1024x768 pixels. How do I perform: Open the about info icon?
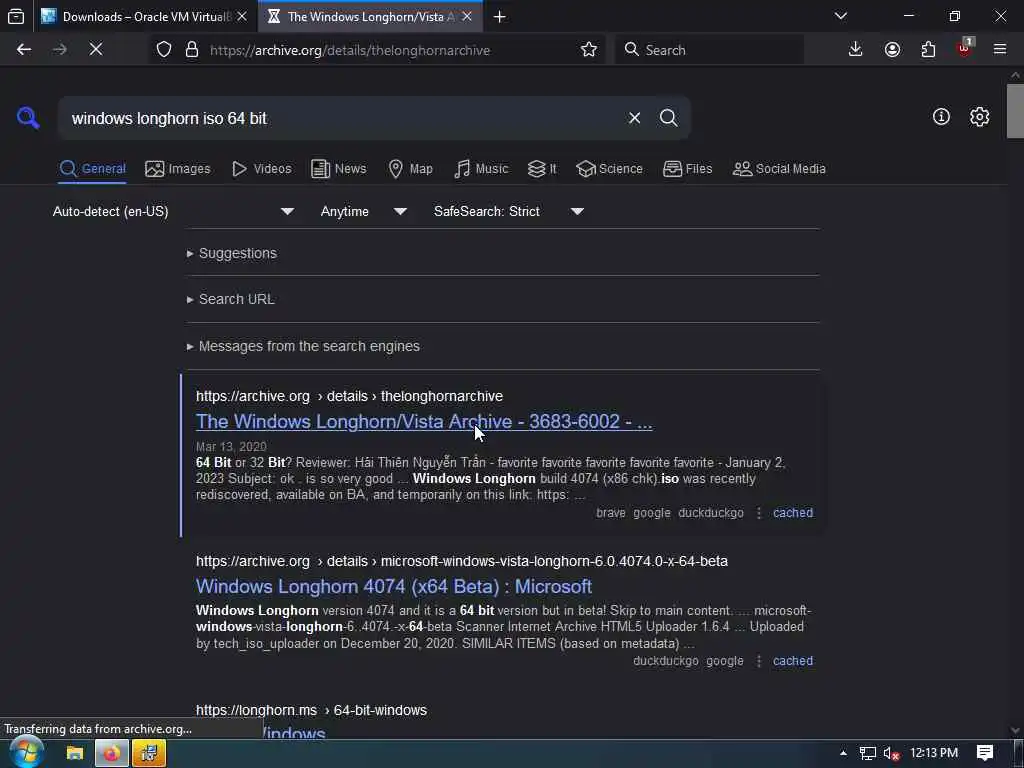click(941, 117)
